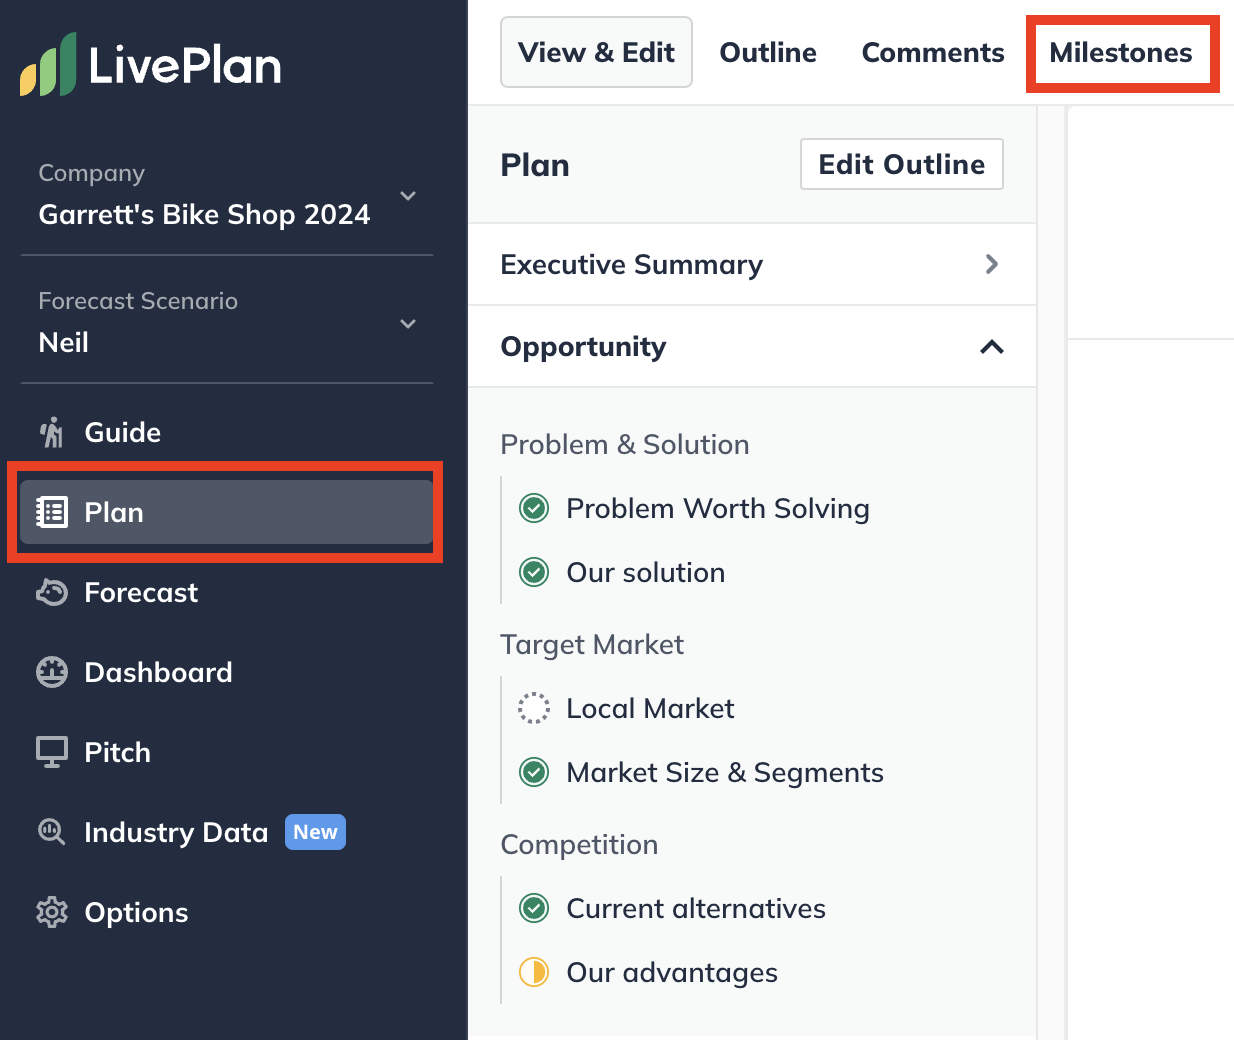Viewport: 1234px width, 1040px height.
Task: Collapse the Opportunity section chevron
Action: coord(992,347)
